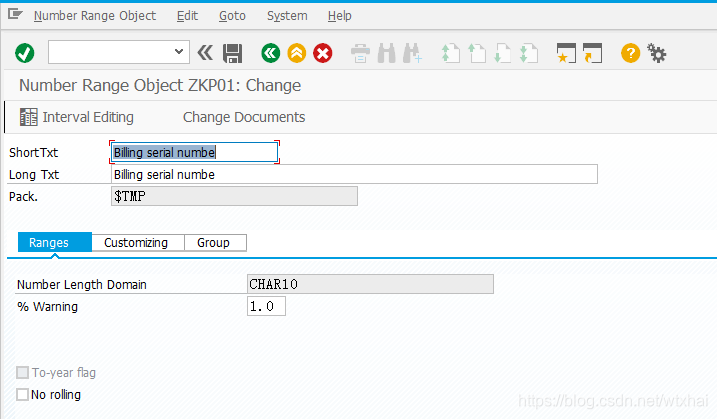Open Find with the binoculars icon
The image size is (717, 419).
point(386,53)
